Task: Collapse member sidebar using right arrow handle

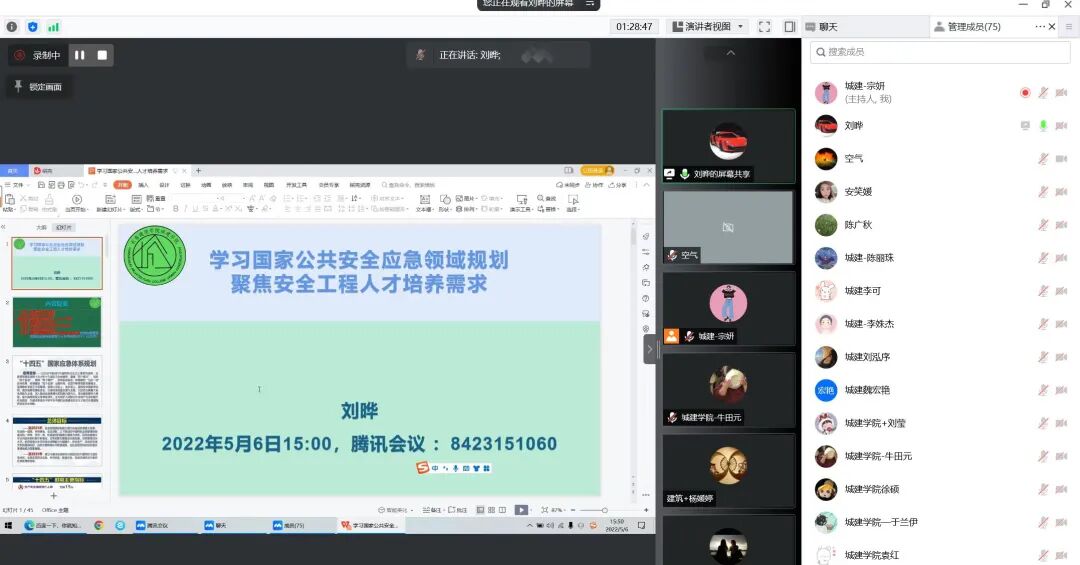Action: [x=650, y=349]
